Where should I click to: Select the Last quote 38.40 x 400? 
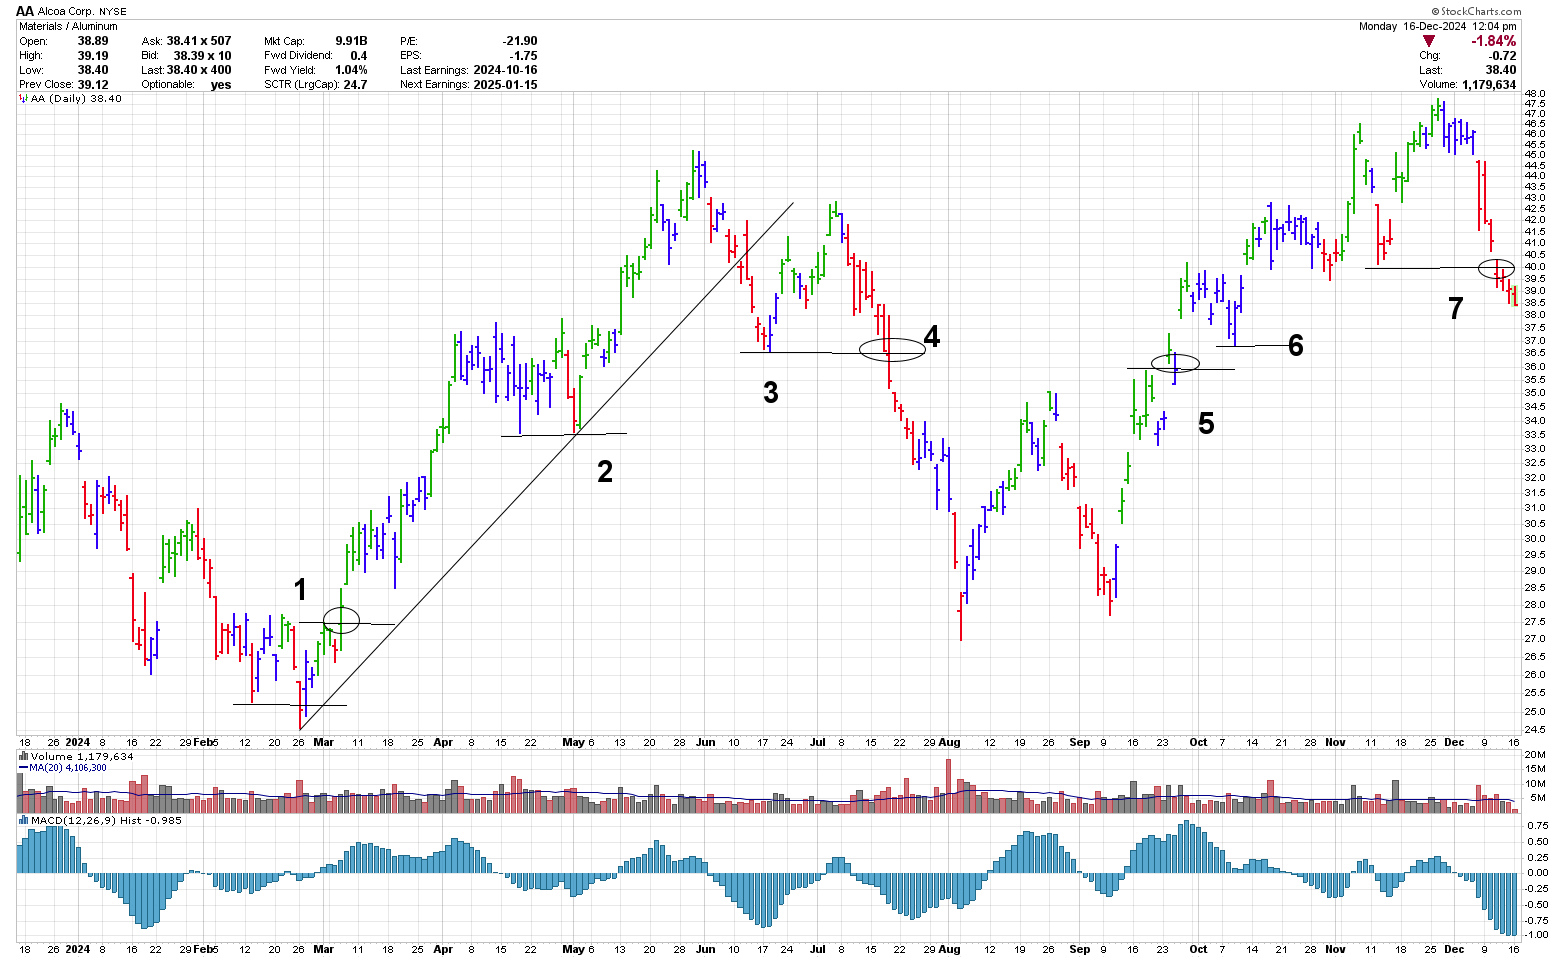point(199,70)
